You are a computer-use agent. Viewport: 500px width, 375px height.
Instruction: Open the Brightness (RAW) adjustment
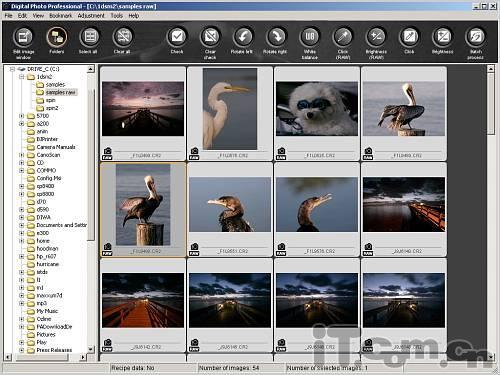(x=376, y=37)
